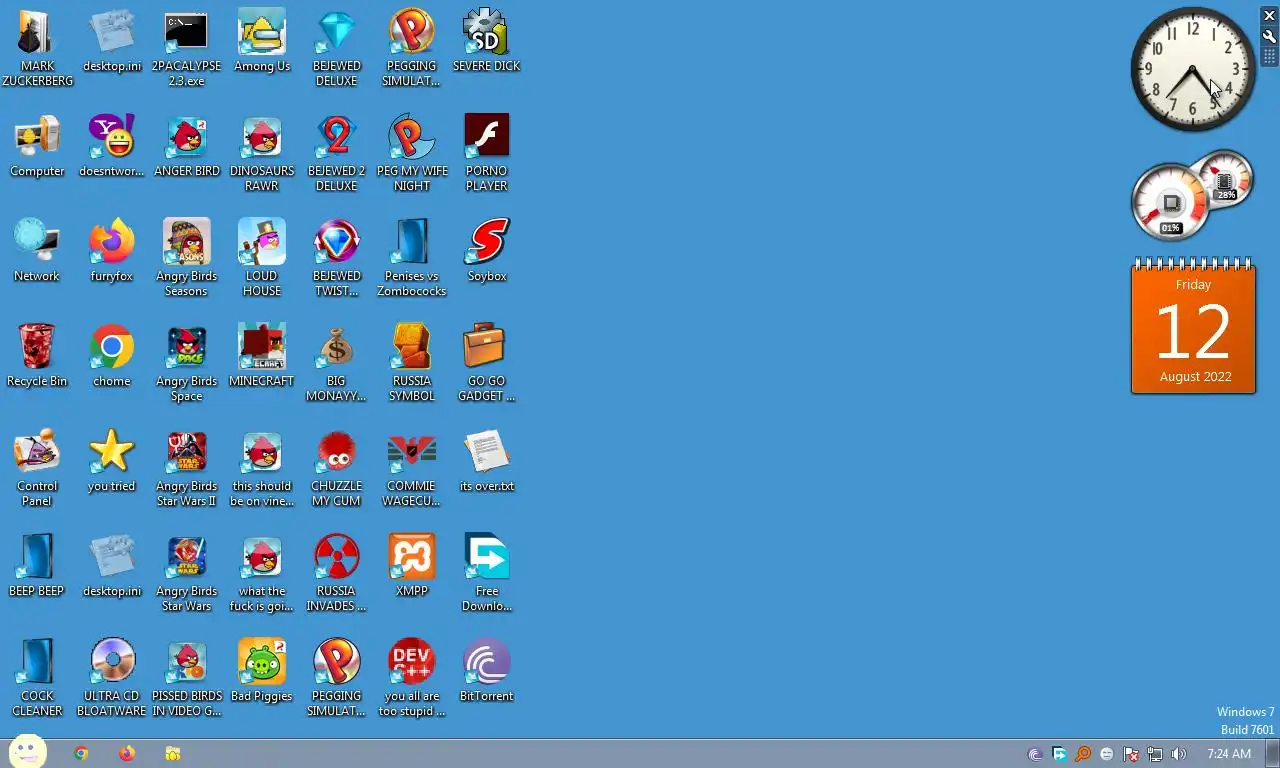Screen dimensions: 1280x768
Task: Select the LOUD HOUSE icon
Action: [262, 257]
